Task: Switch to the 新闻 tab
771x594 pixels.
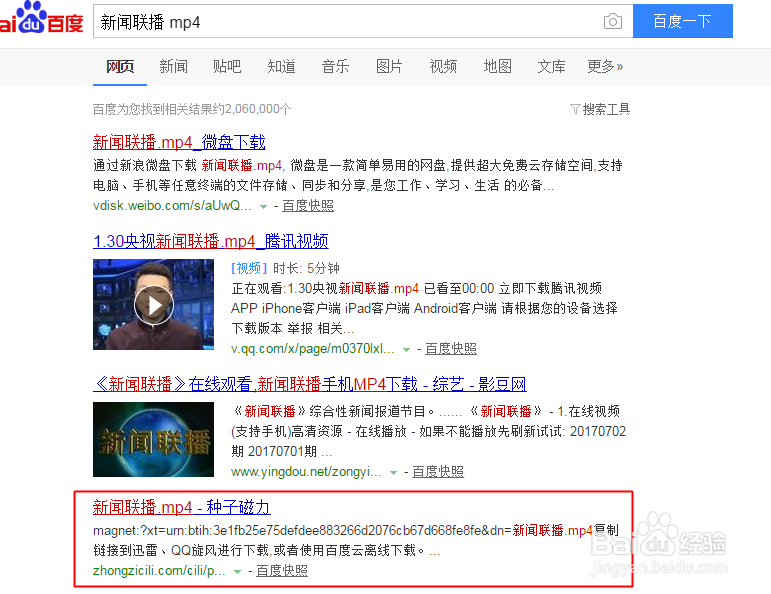Action: [x=174, y=66]
